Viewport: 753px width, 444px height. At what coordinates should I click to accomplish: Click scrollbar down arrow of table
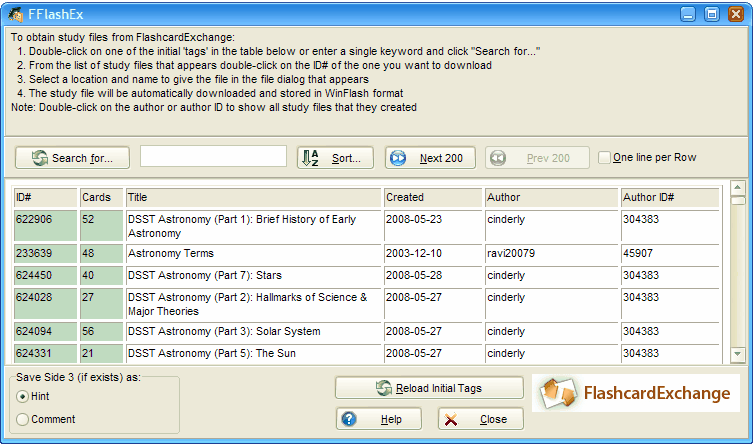tap(738, 355)
